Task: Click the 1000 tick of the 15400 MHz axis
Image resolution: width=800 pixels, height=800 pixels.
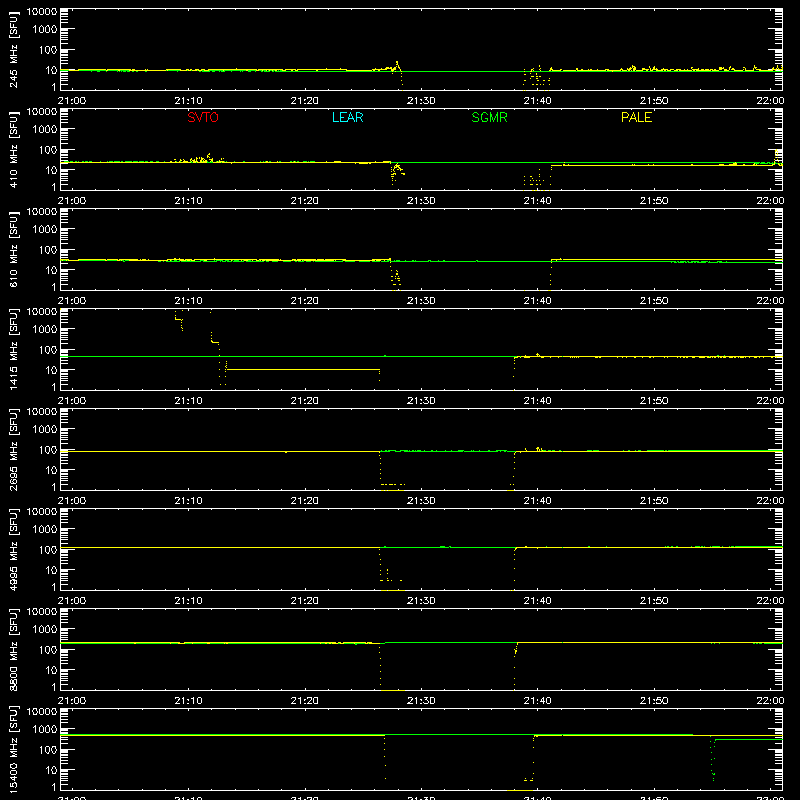Action: [45, 730]
